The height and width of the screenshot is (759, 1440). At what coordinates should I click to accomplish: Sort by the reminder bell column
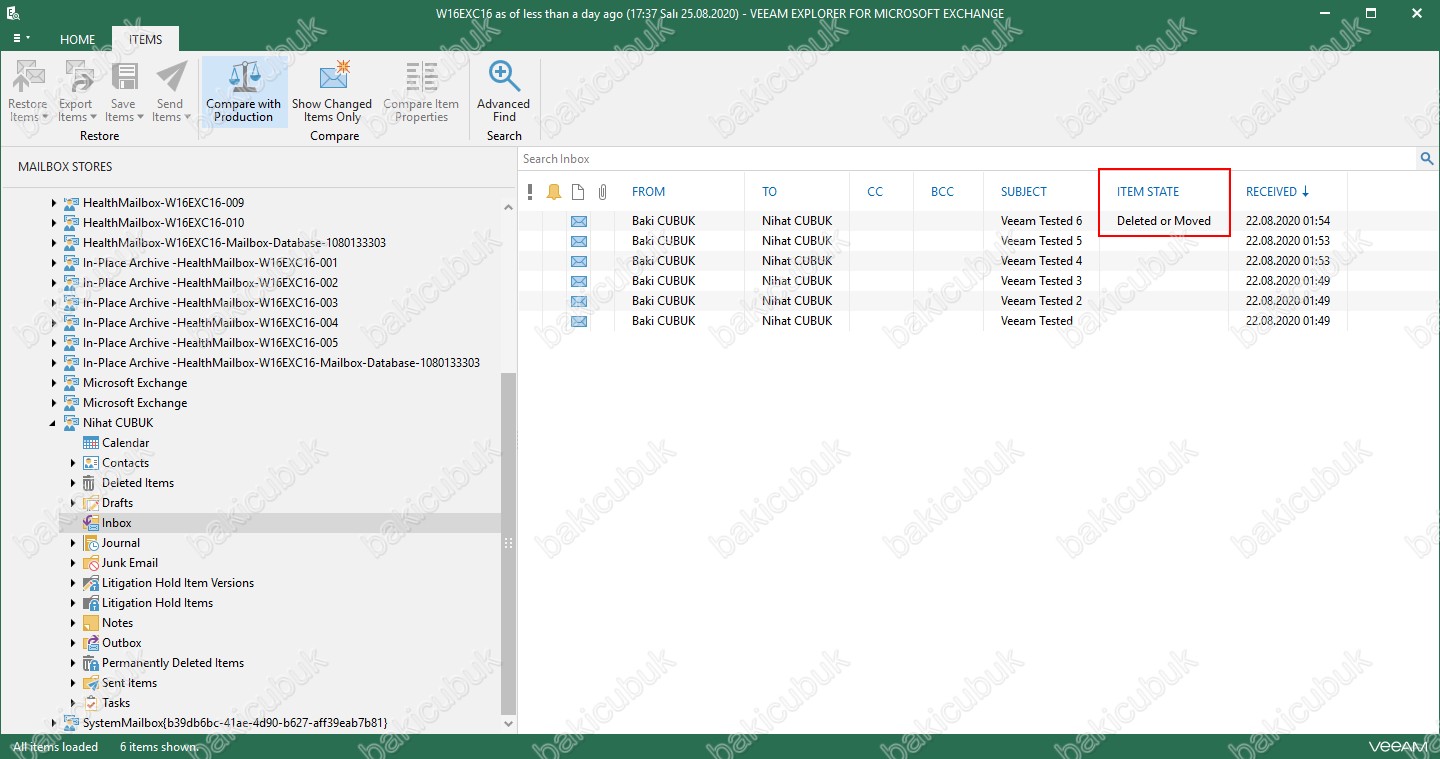(554, 192)
